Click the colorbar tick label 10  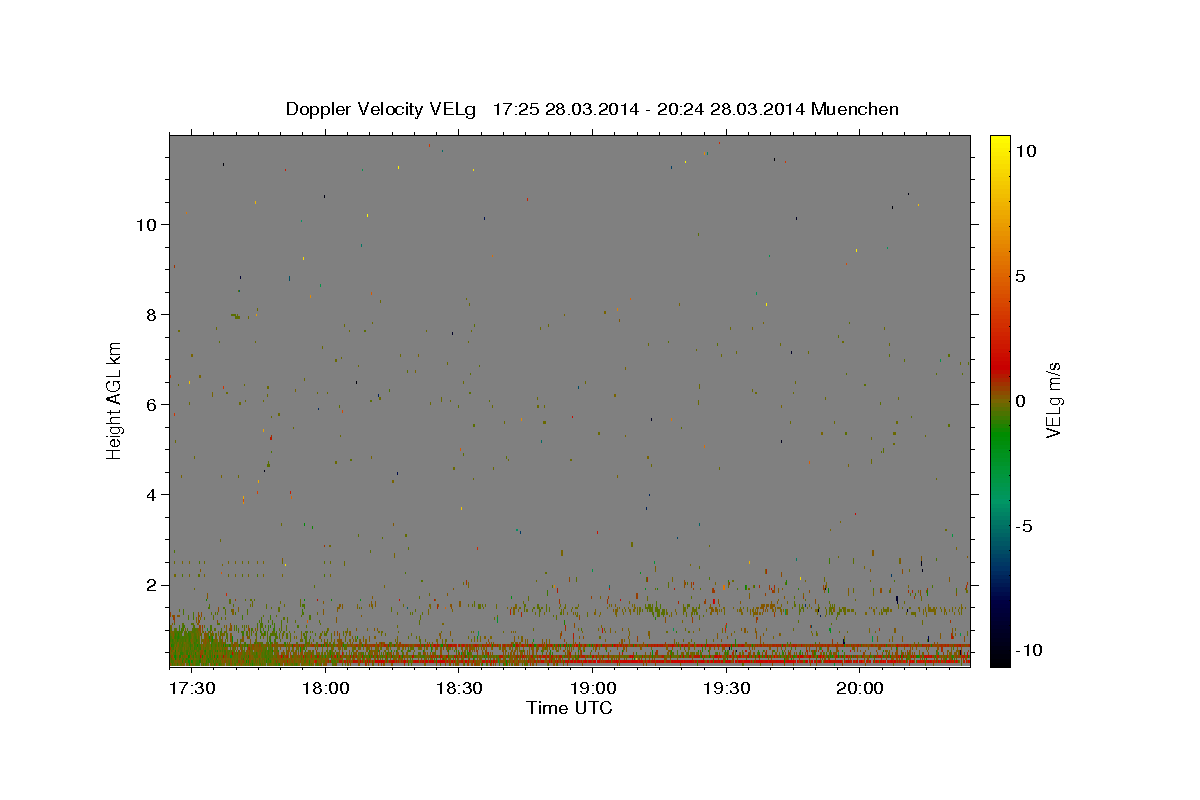1025,150
